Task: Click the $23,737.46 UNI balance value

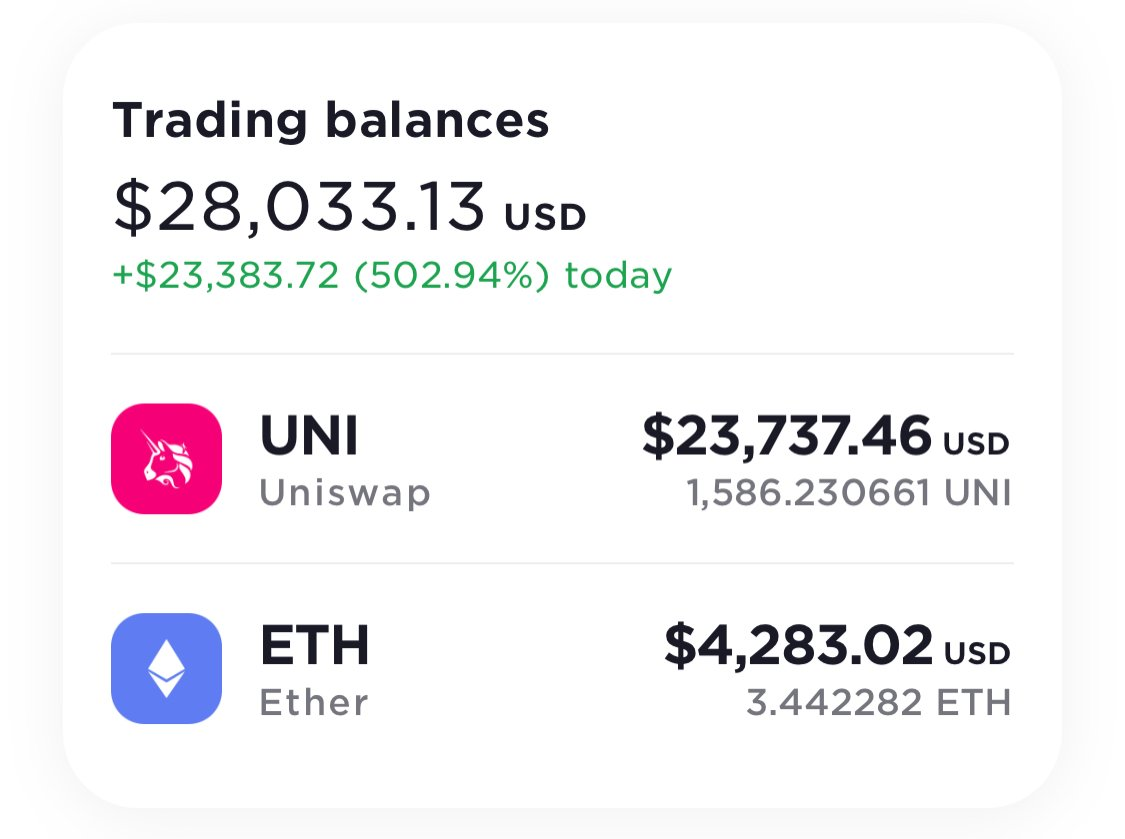Action: pyautogui.click(x=787, y=436)
